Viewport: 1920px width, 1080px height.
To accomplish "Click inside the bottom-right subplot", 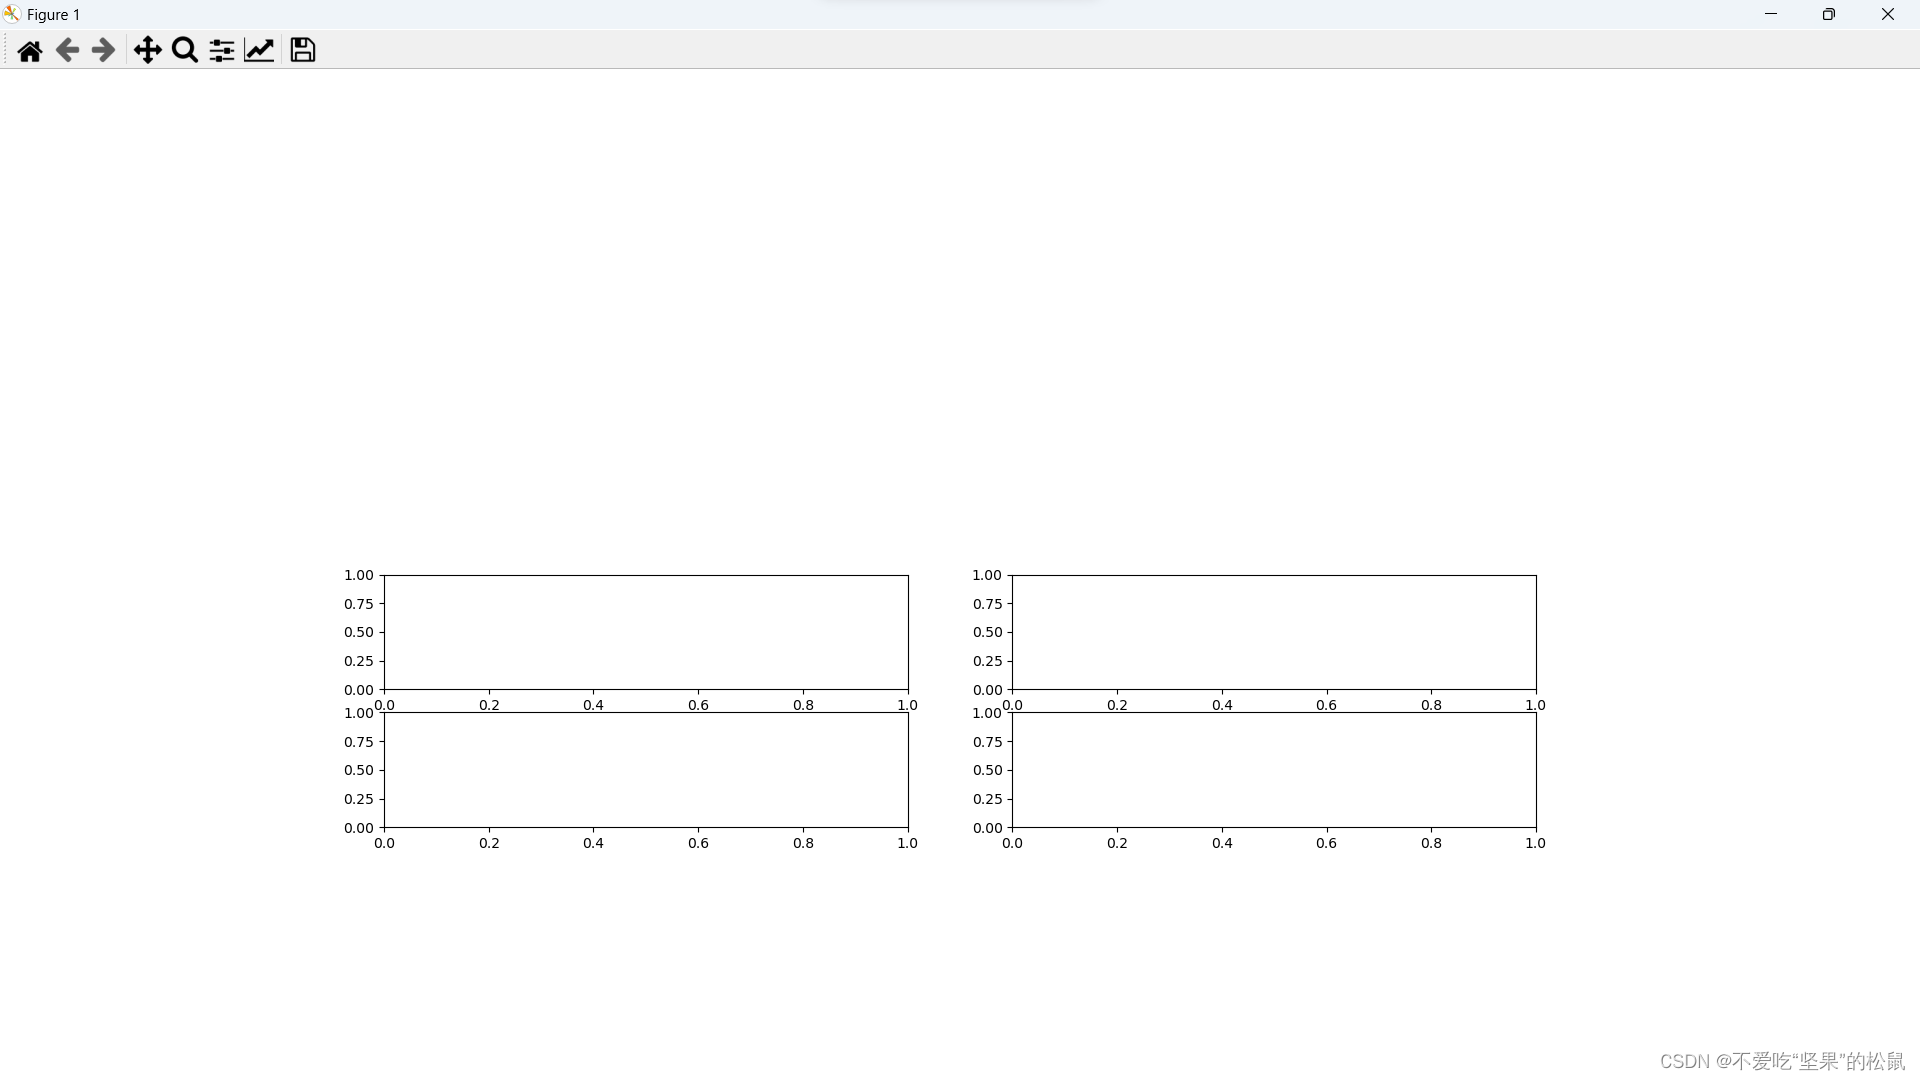I will coord(1274,770).
